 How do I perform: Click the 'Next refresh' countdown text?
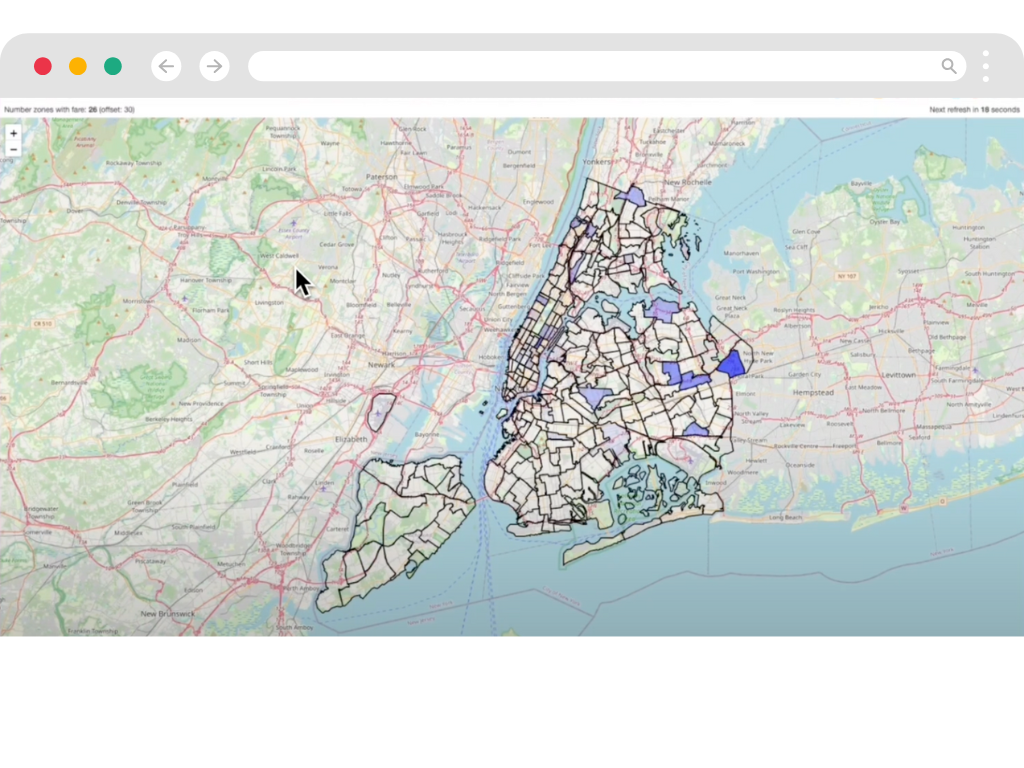point(974,109)
